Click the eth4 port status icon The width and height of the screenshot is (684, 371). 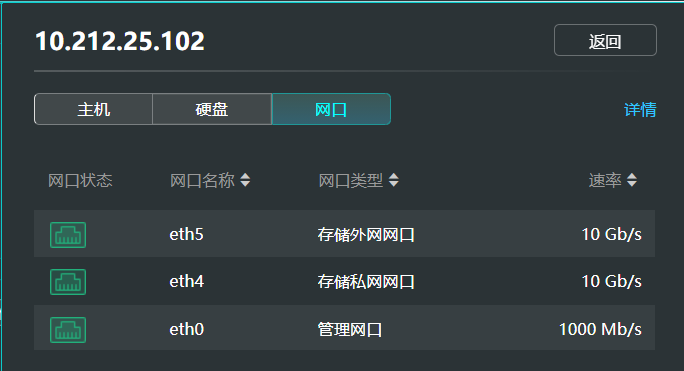tap(68, 282)
